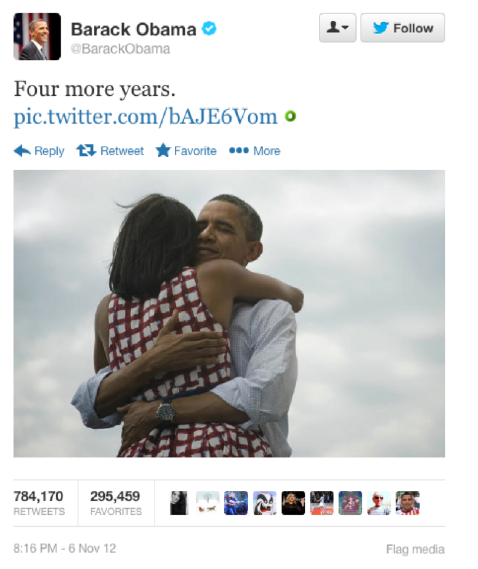The width and height of the screenshot is (478, 569).
Task: Open the More ellipsis options
Action: pos(255,151)
